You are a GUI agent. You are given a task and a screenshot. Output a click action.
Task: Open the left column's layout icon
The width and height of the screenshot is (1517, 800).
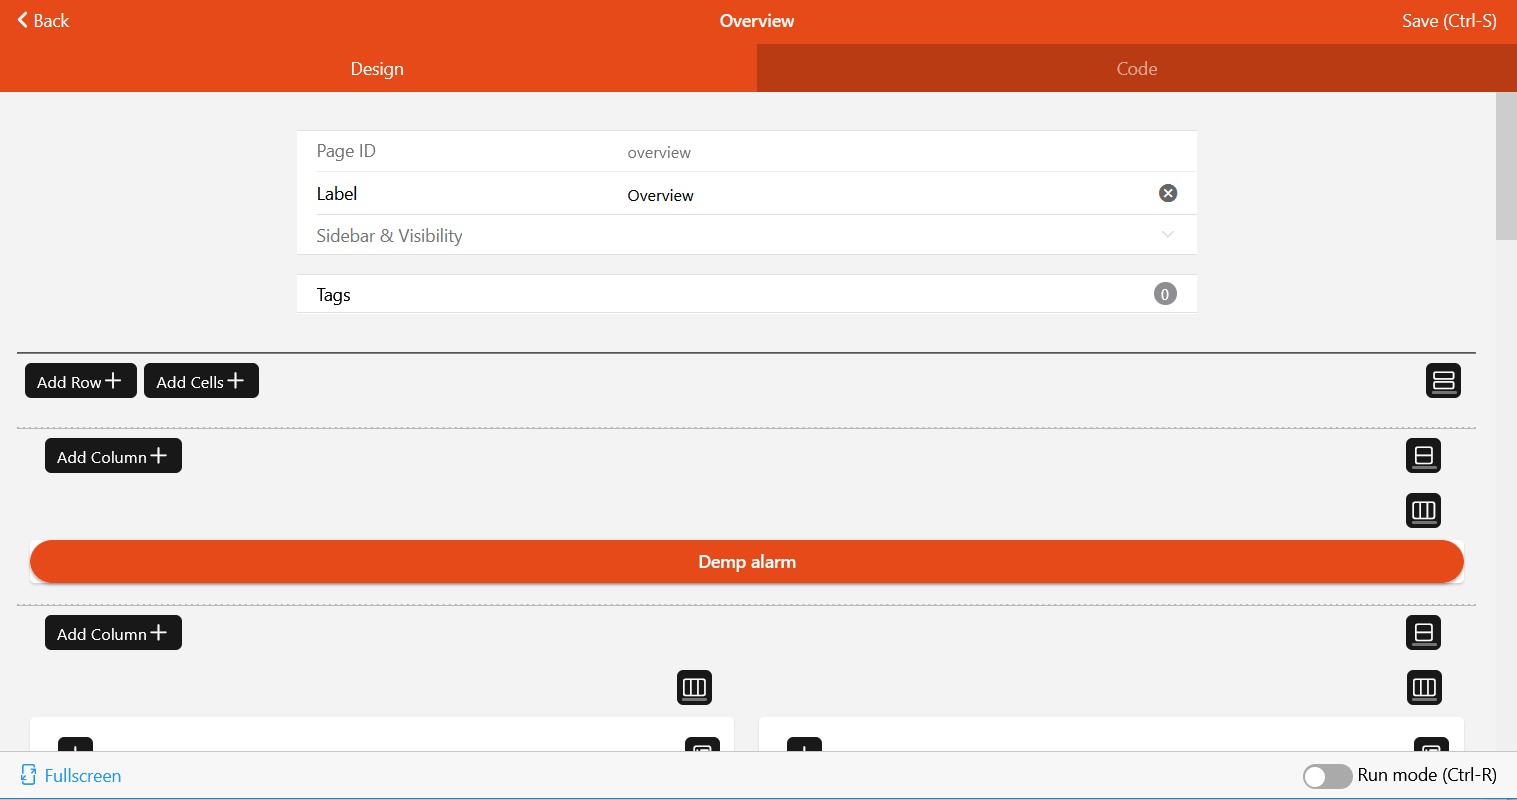coord(694,687)
